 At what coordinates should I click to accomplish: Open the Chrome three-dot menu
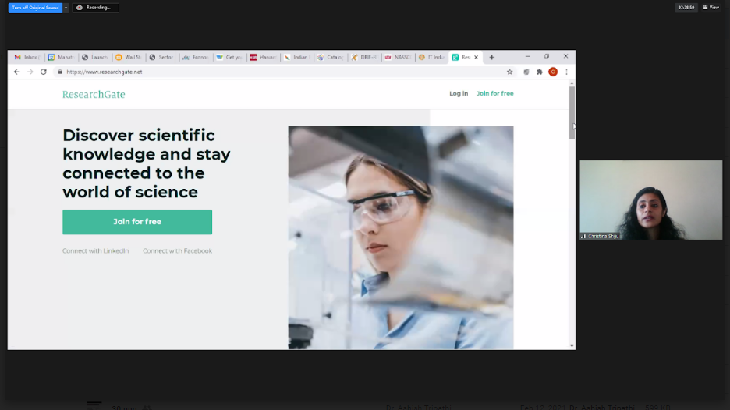click(x=567, y=72)
